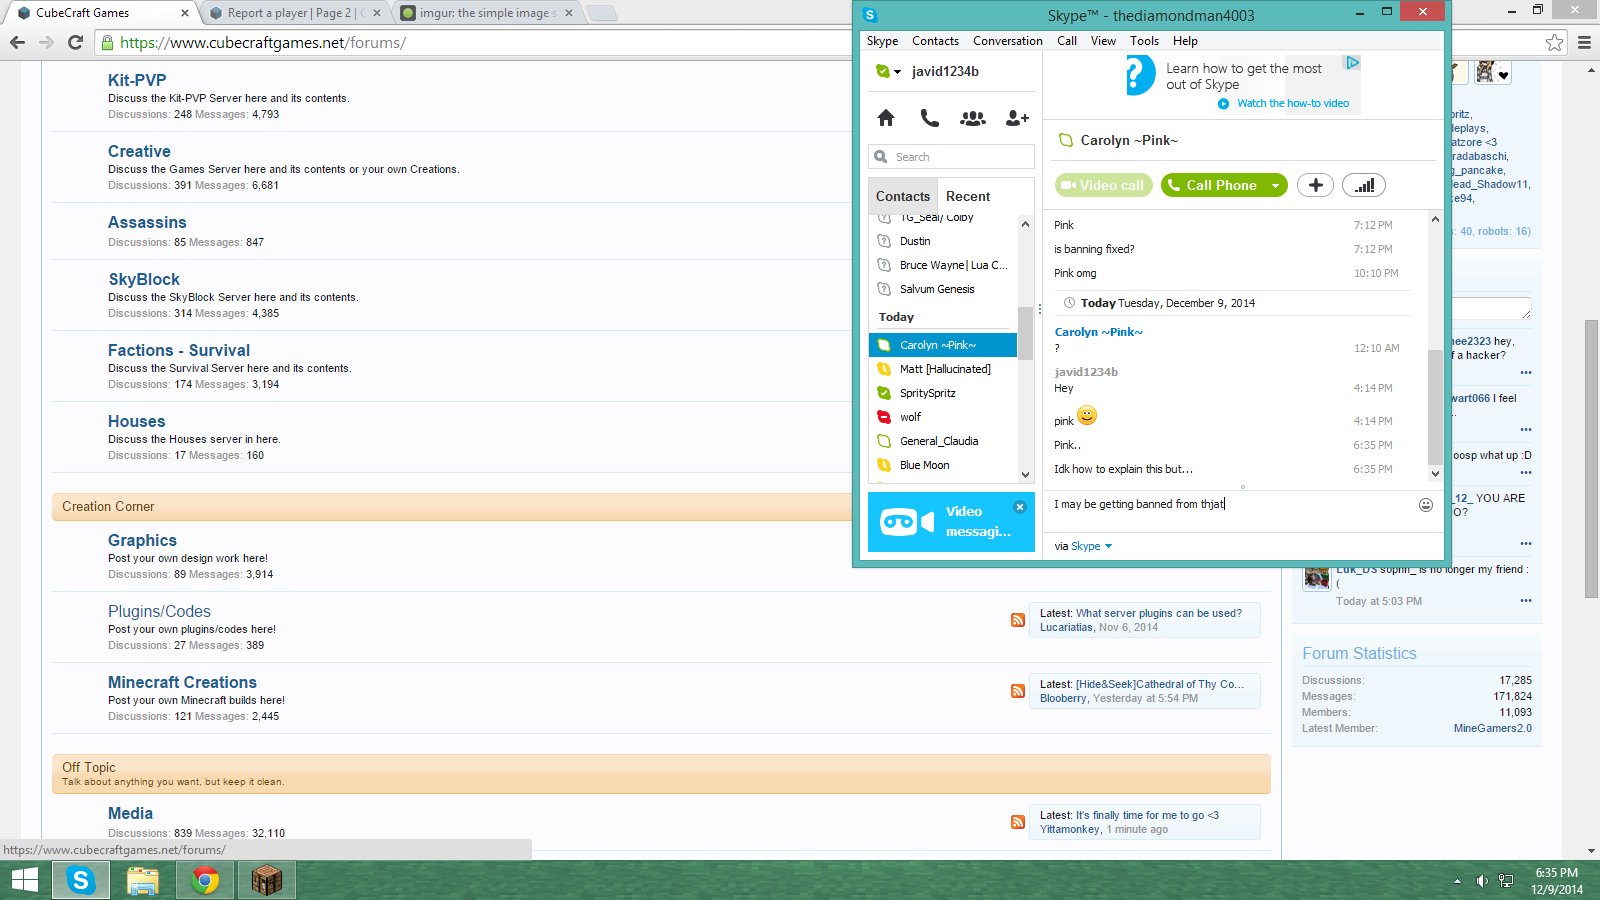Open Minecraft Creations forum link
The height and width of the screenshot is (900, 1600).
(182, 682)
